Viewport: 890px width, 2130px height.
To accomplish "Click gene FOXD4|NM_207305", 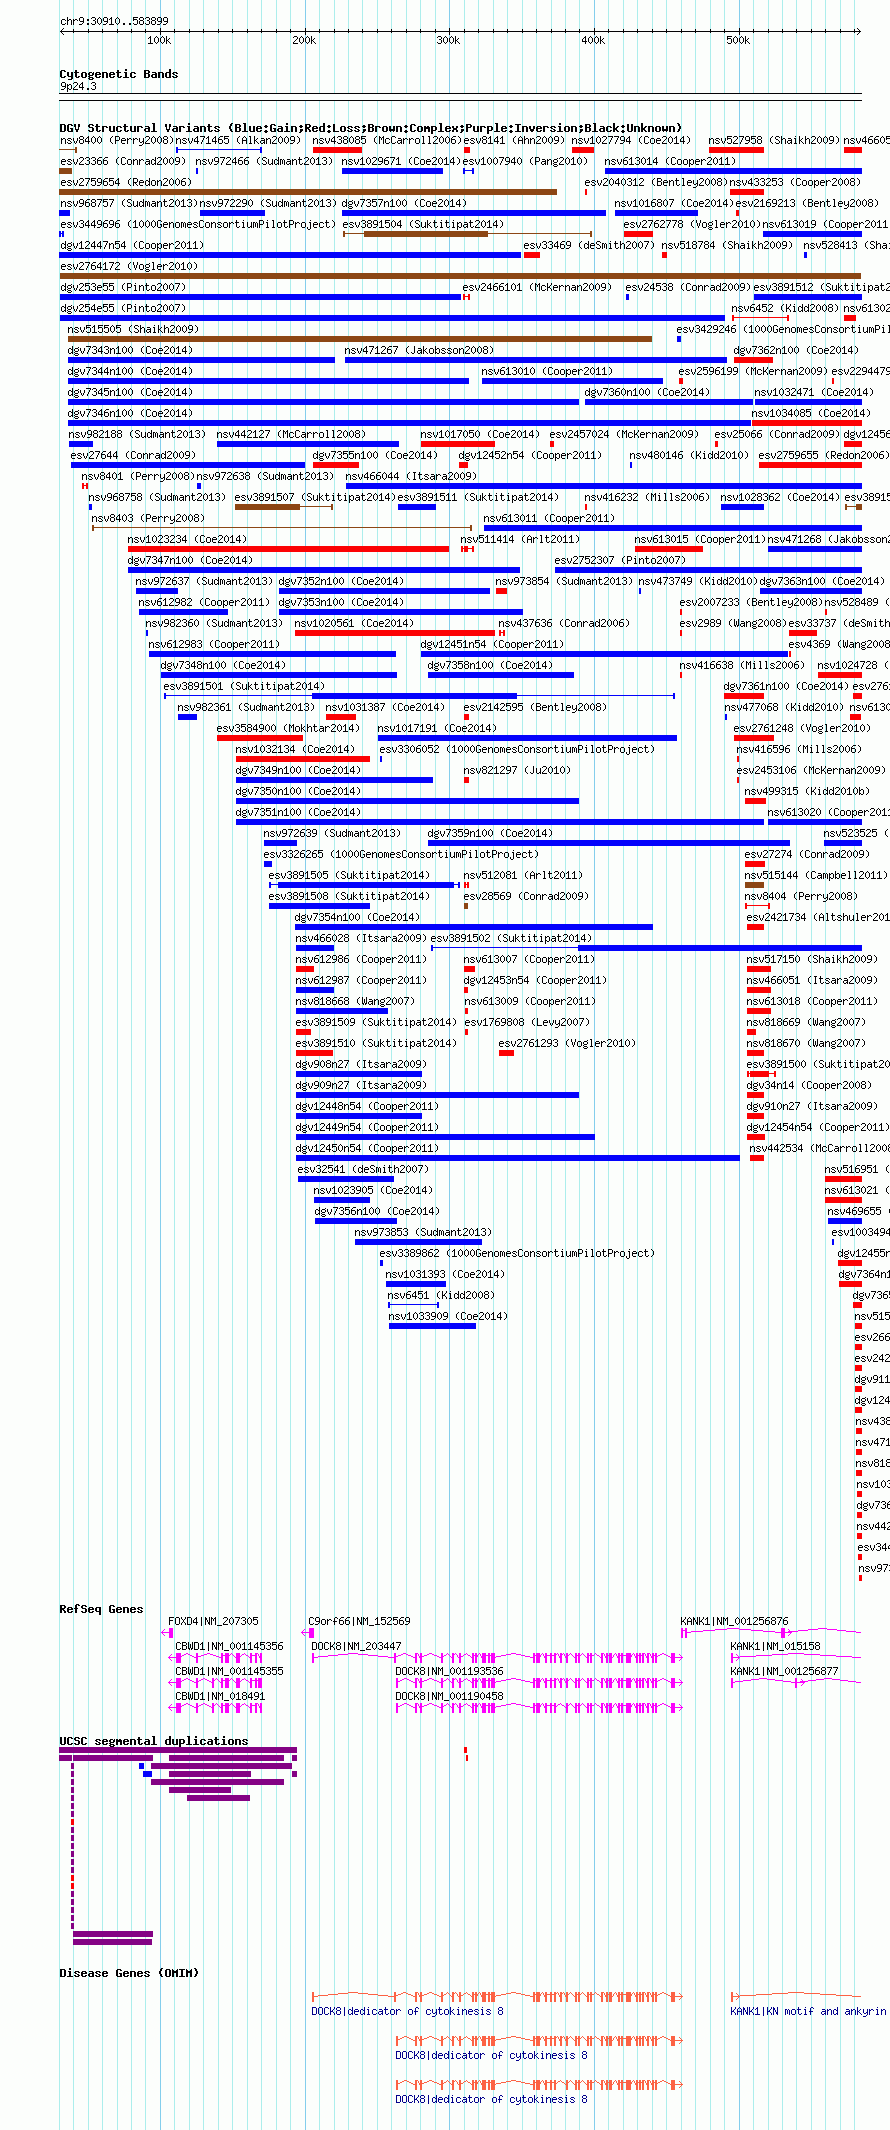I will click(x=213, y=1621).
